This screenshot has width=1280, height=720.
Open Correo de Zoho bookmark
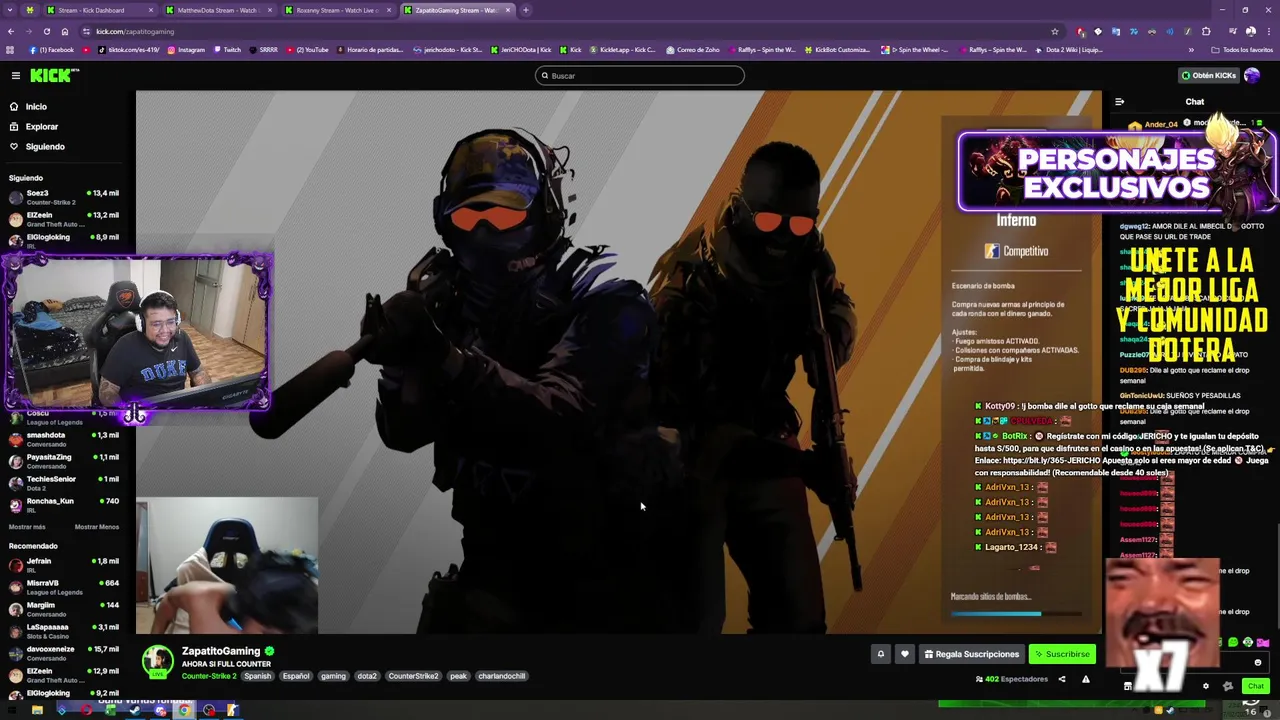(693, 50)
